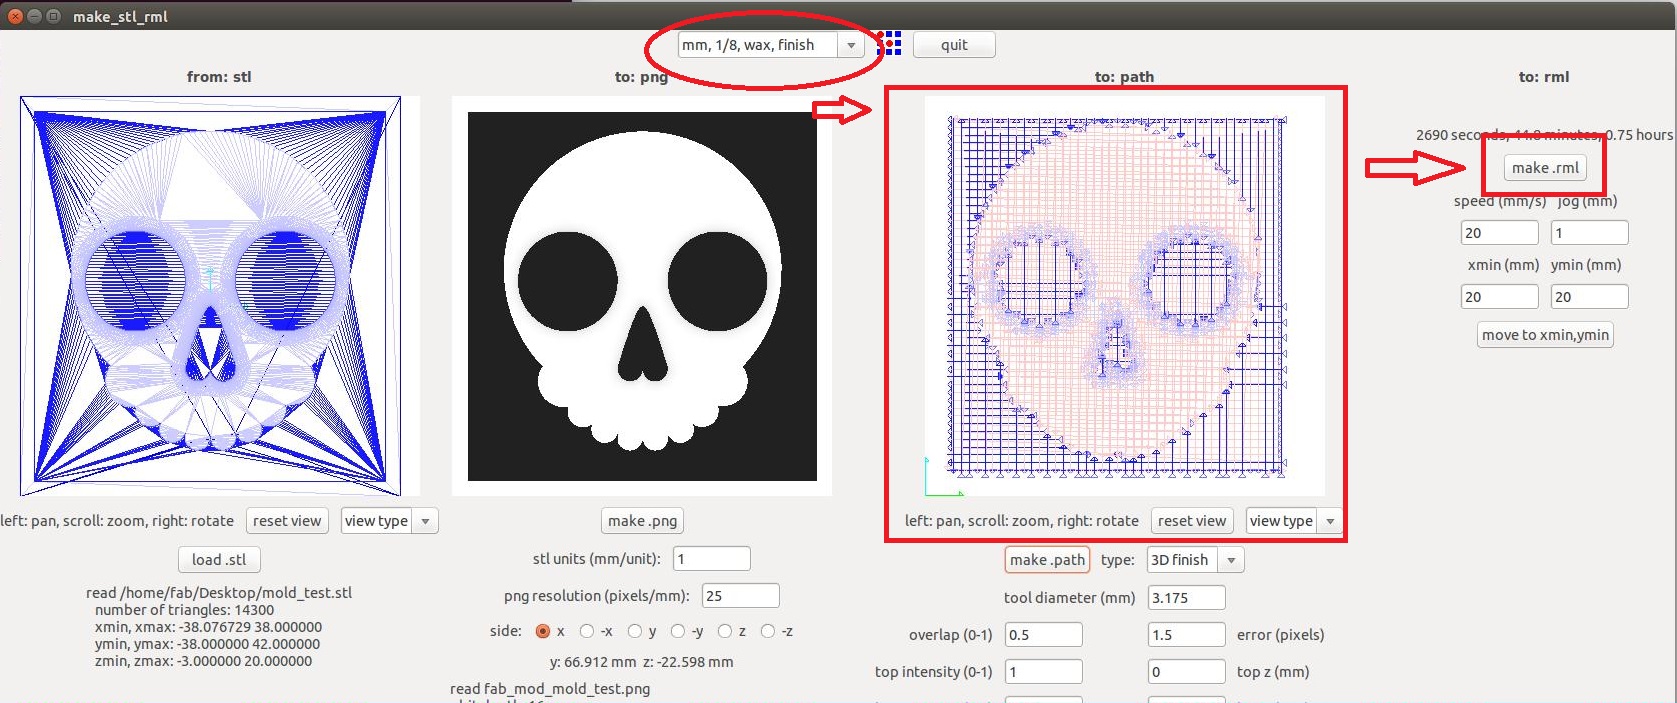Click the skull png preview image
This screenshot has width=1677, height=703.
coord(642,296)
